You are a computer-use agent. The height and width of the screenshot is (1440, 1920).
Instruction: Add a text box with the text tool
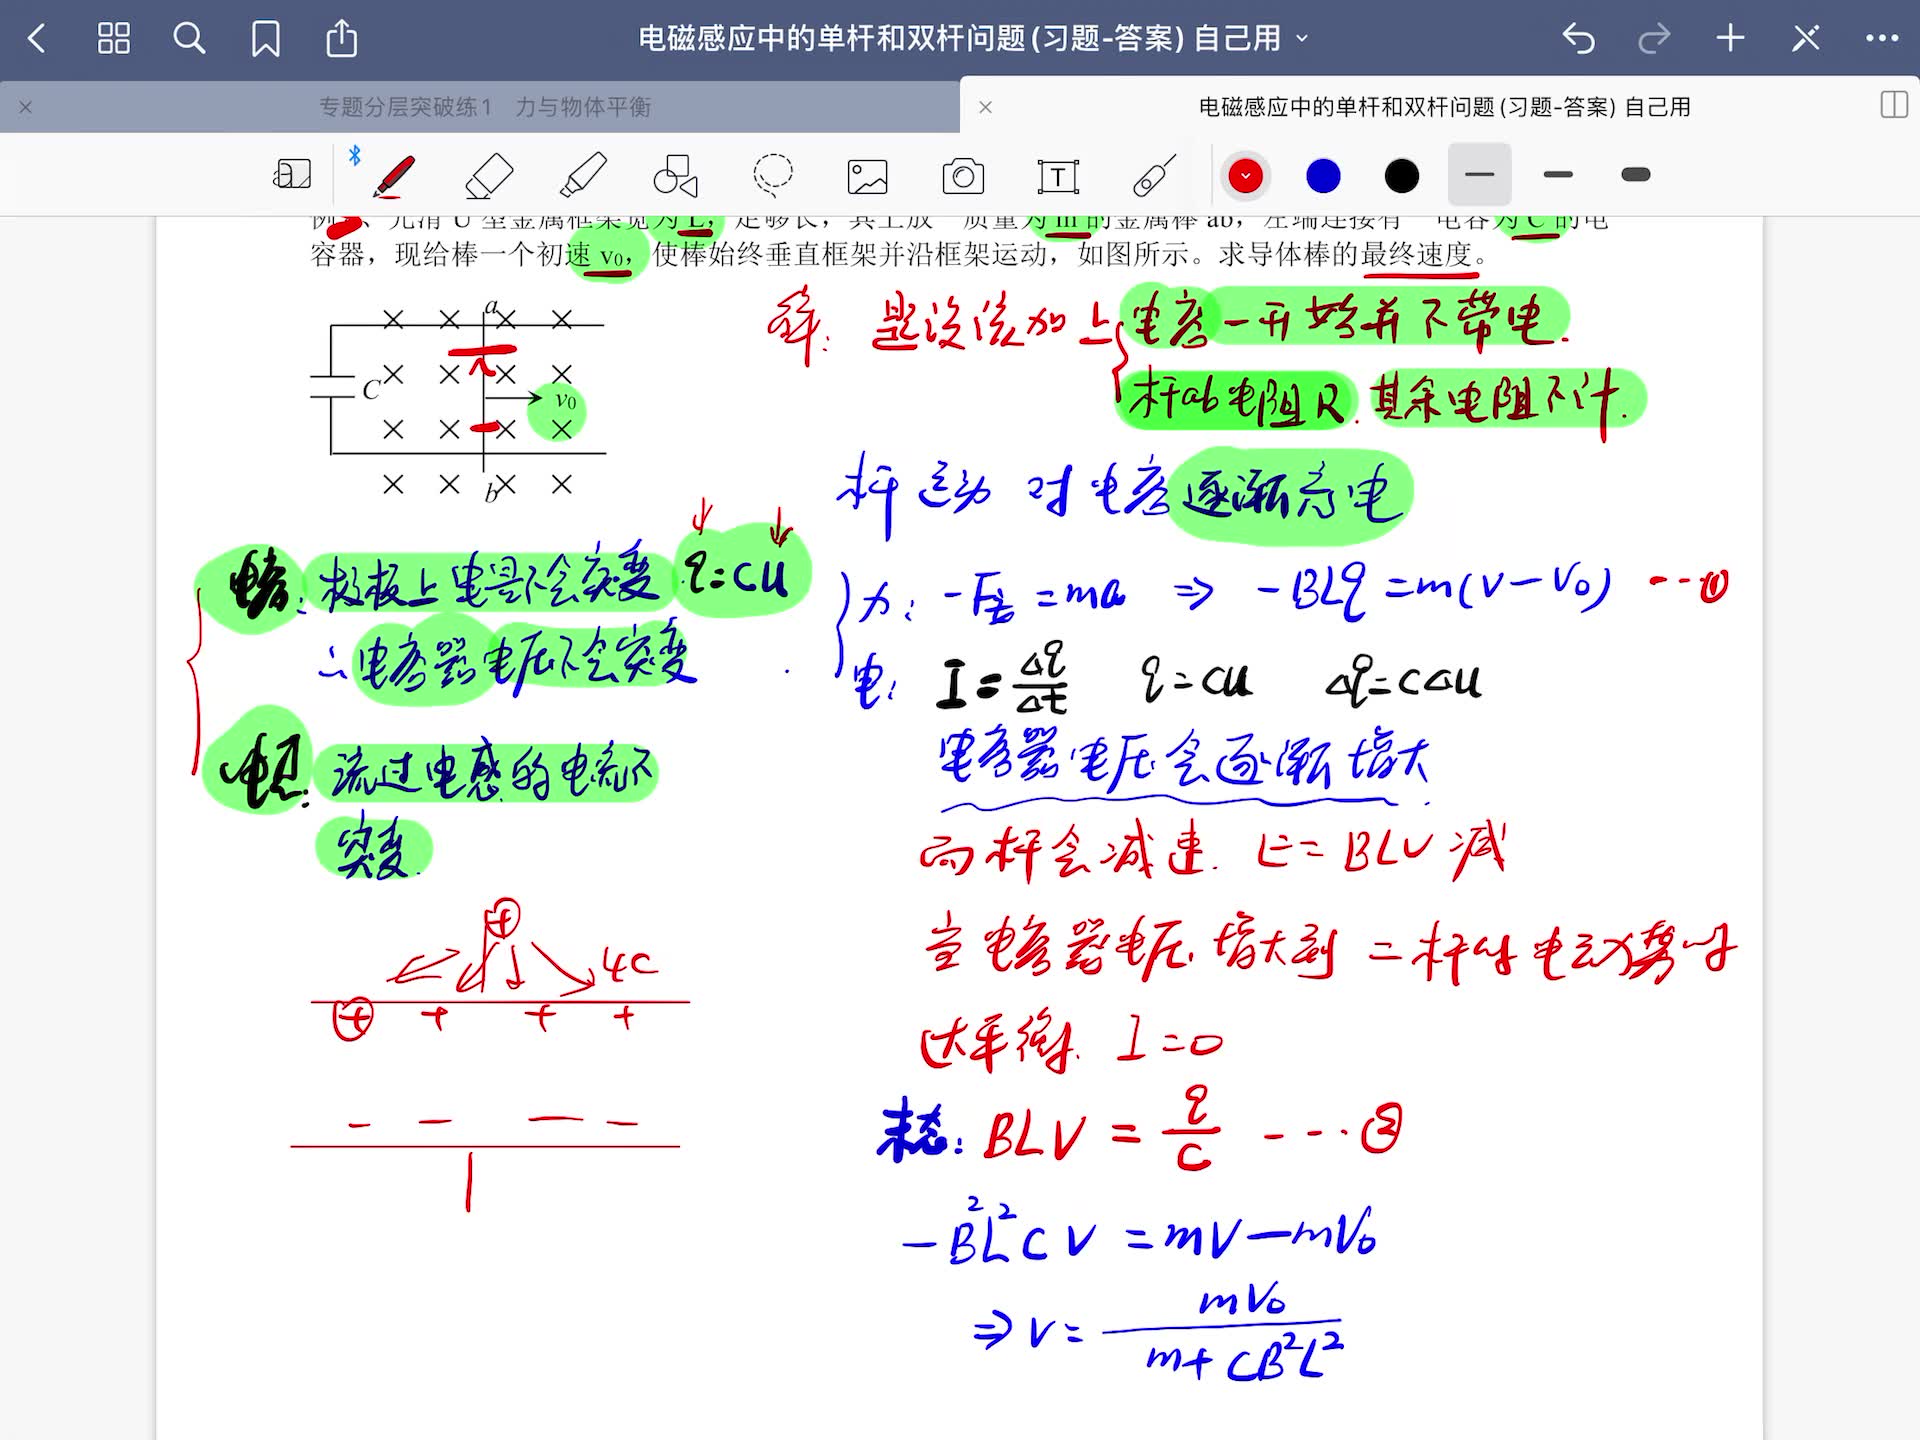tap(1057, 174)
